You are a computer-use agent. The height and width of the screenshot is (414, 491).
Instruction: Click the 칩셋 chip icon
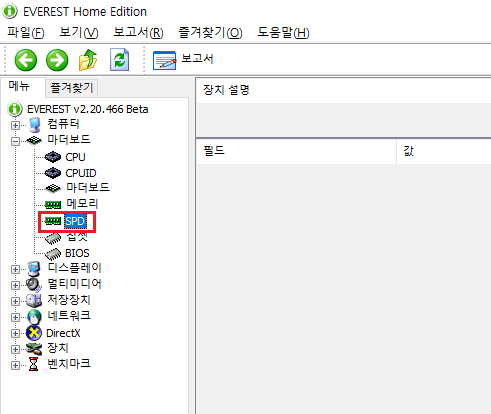coord(53,239)
